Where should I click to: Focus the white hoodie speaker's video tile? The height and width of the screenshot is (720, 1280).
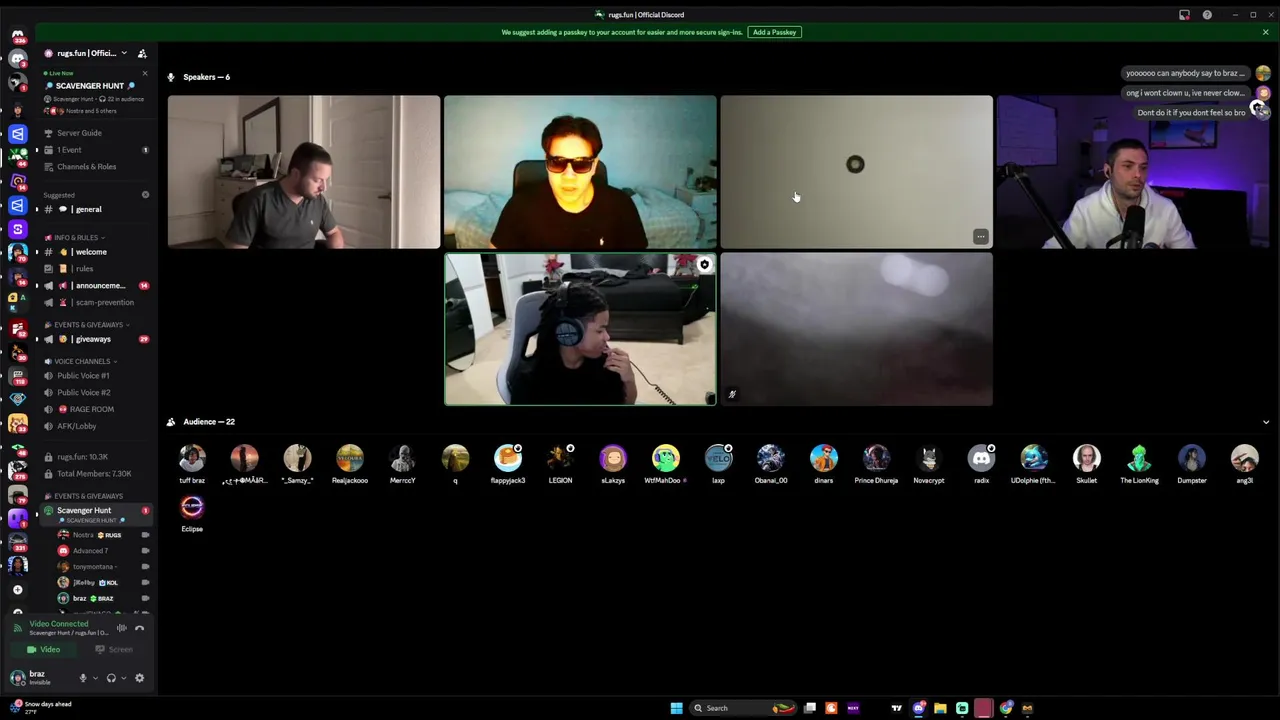pos(1132,172)
